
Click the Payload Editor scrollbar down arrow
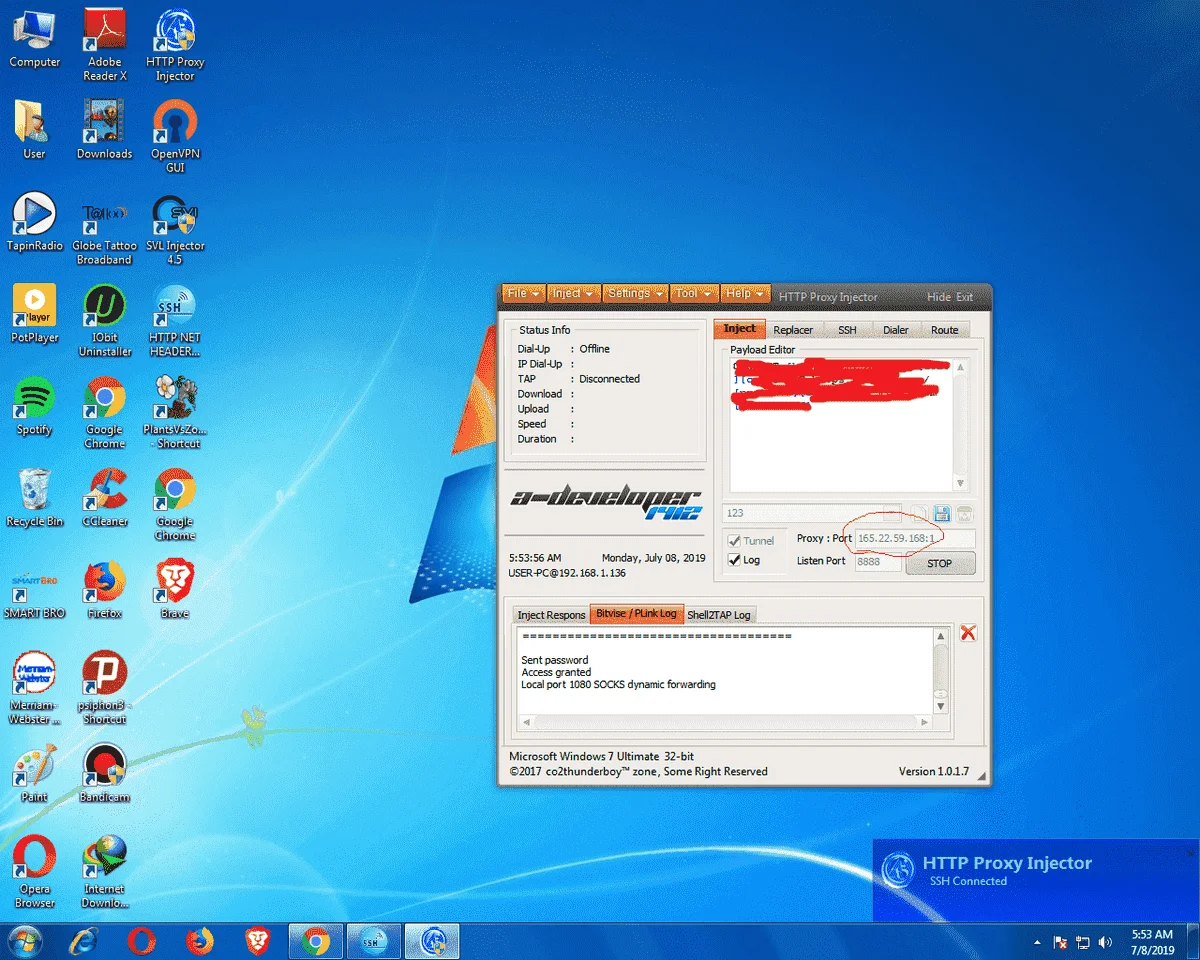[961, 483]
